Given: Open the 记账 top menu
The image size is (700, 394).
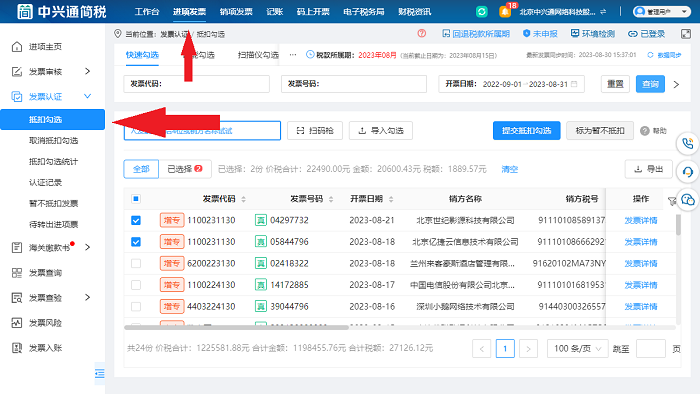Looking at the screenshot, I should click(275, 12).
